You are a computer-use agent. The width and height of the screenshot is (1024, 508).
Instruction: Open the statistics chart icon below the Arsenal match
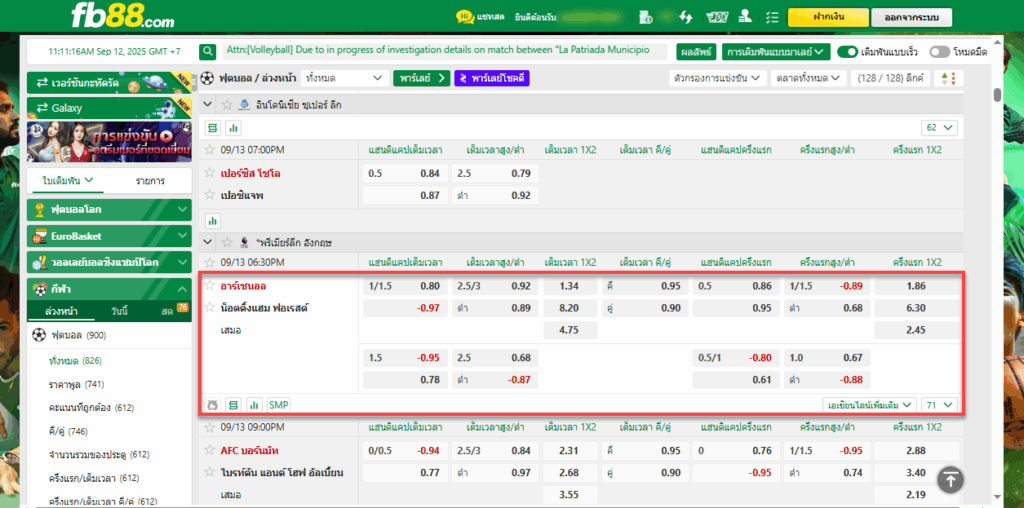pyautogui.click(x=252, y=405)
